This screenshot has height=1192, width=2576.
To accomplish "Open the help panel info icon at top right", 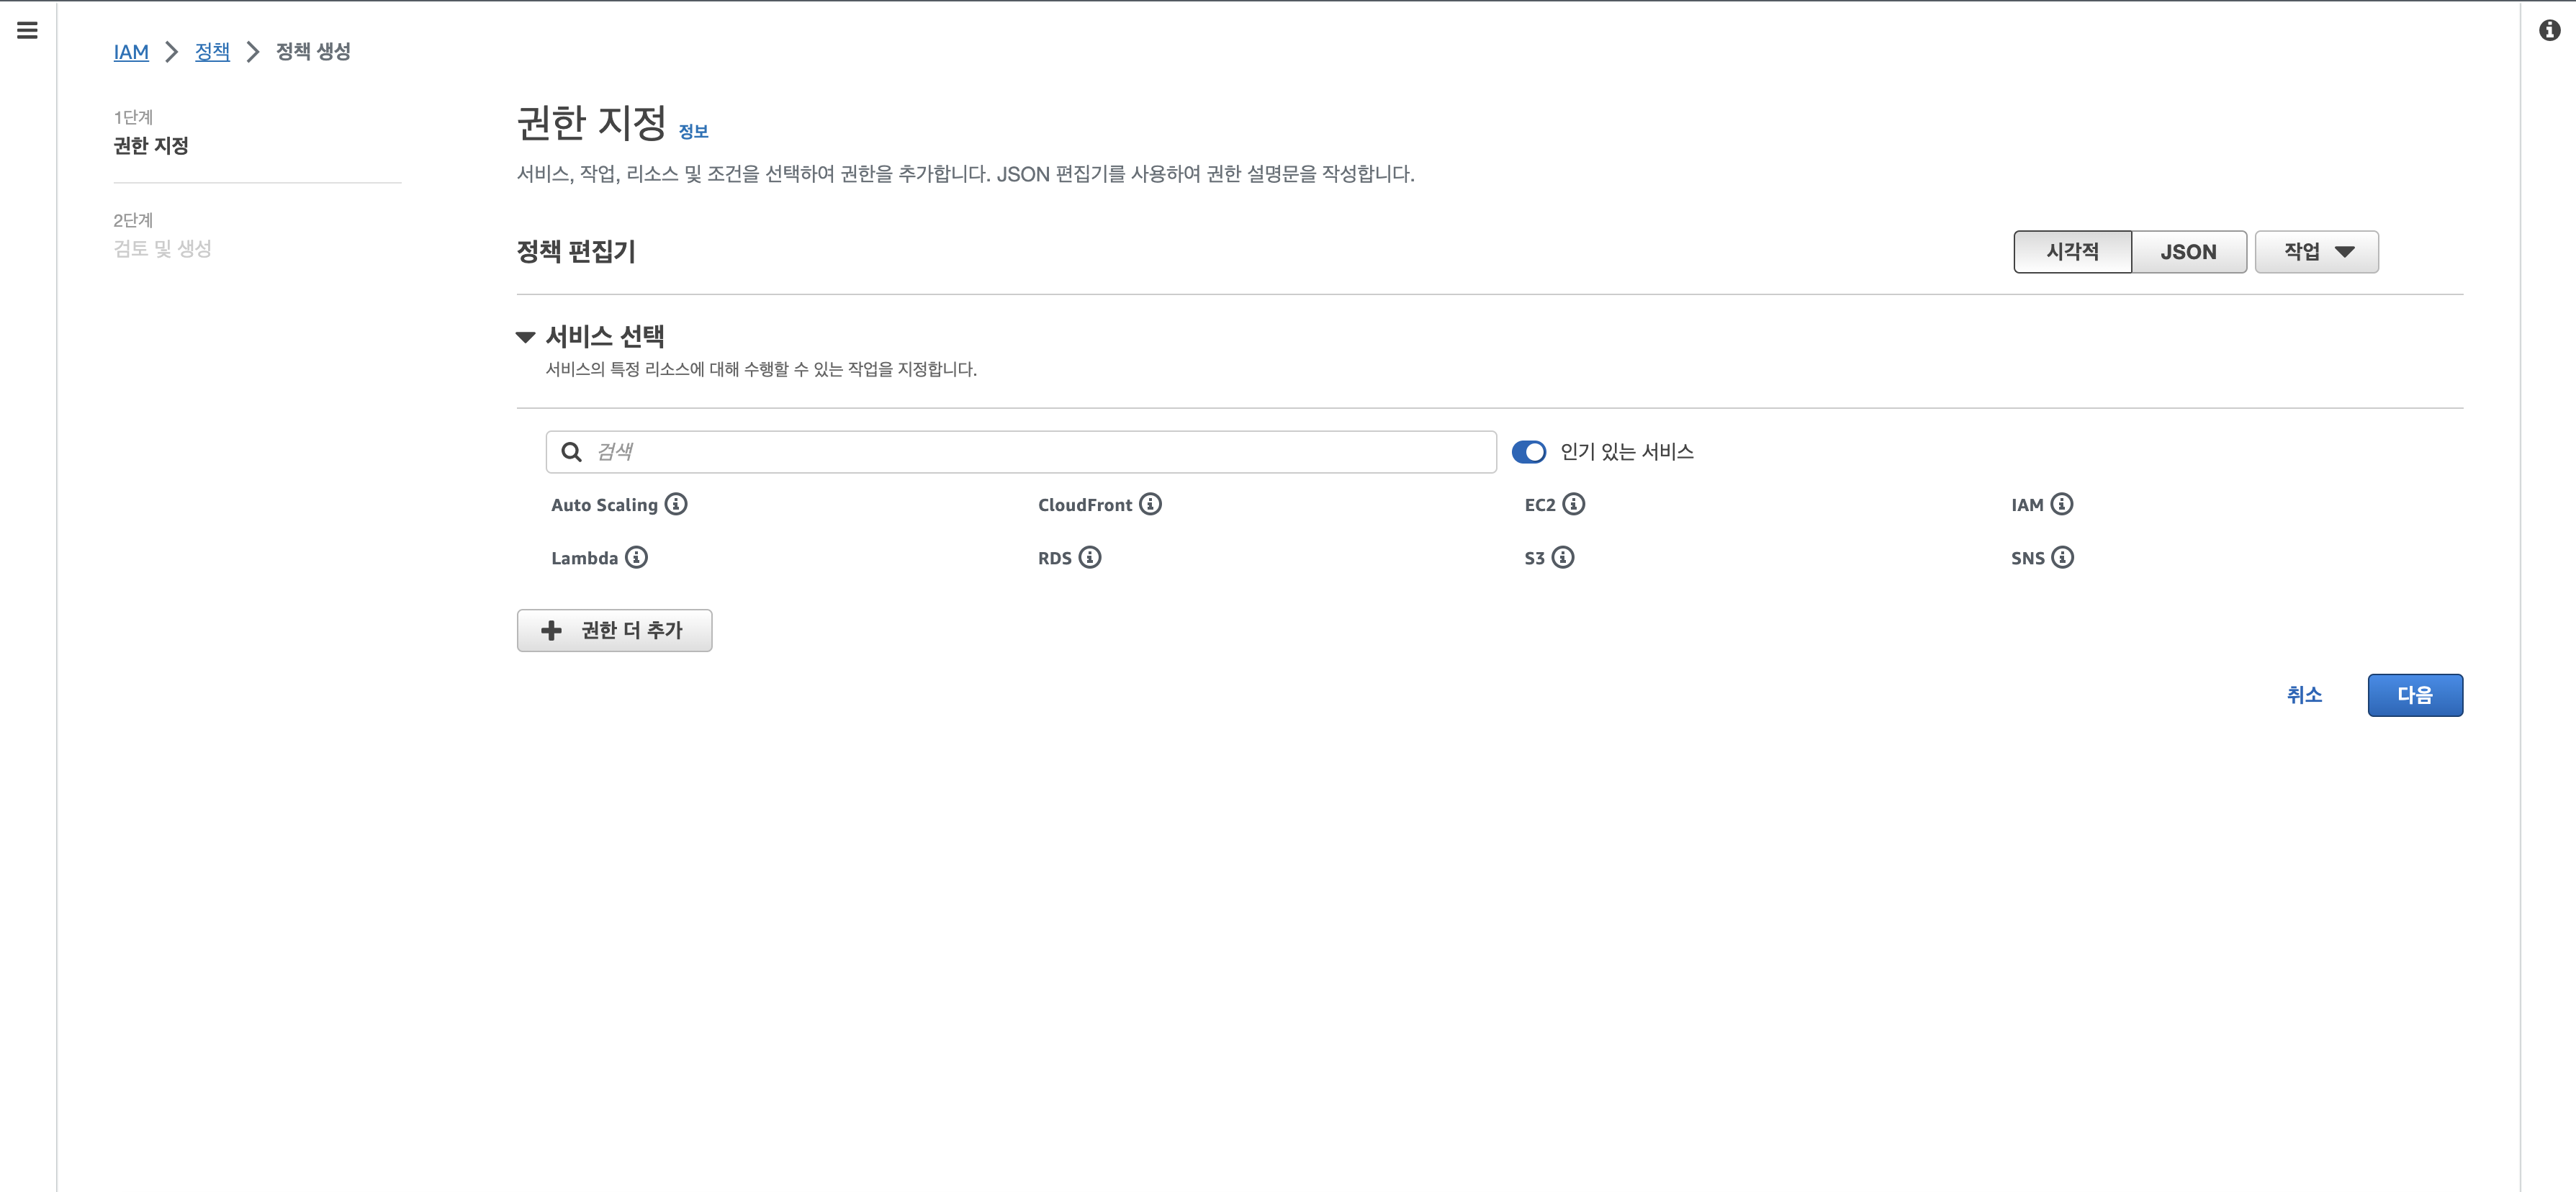I will point(2549,30).
